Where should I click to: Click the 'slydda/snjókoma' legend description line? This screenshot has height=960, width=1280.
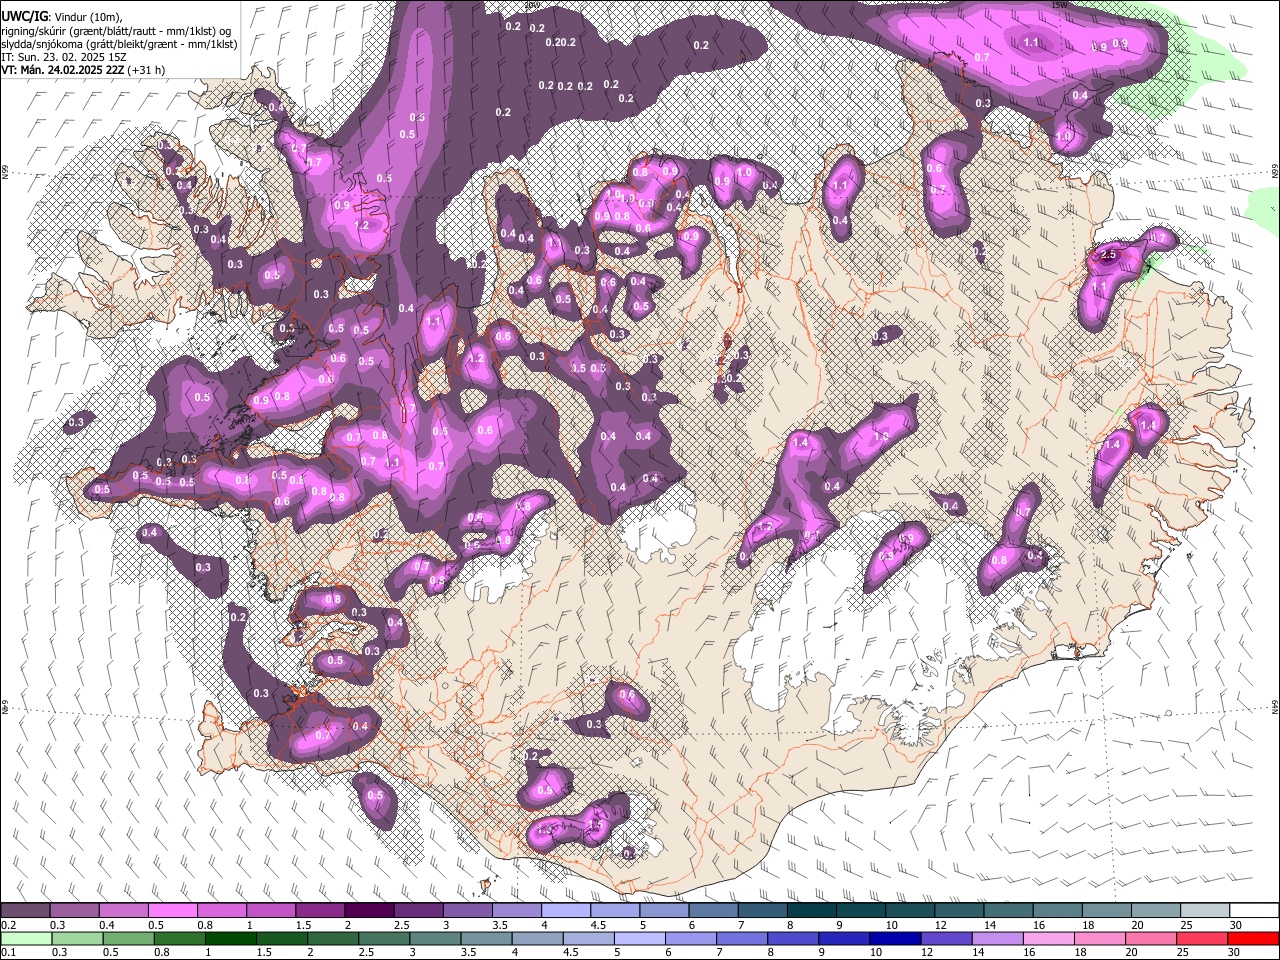coord(119,44)
